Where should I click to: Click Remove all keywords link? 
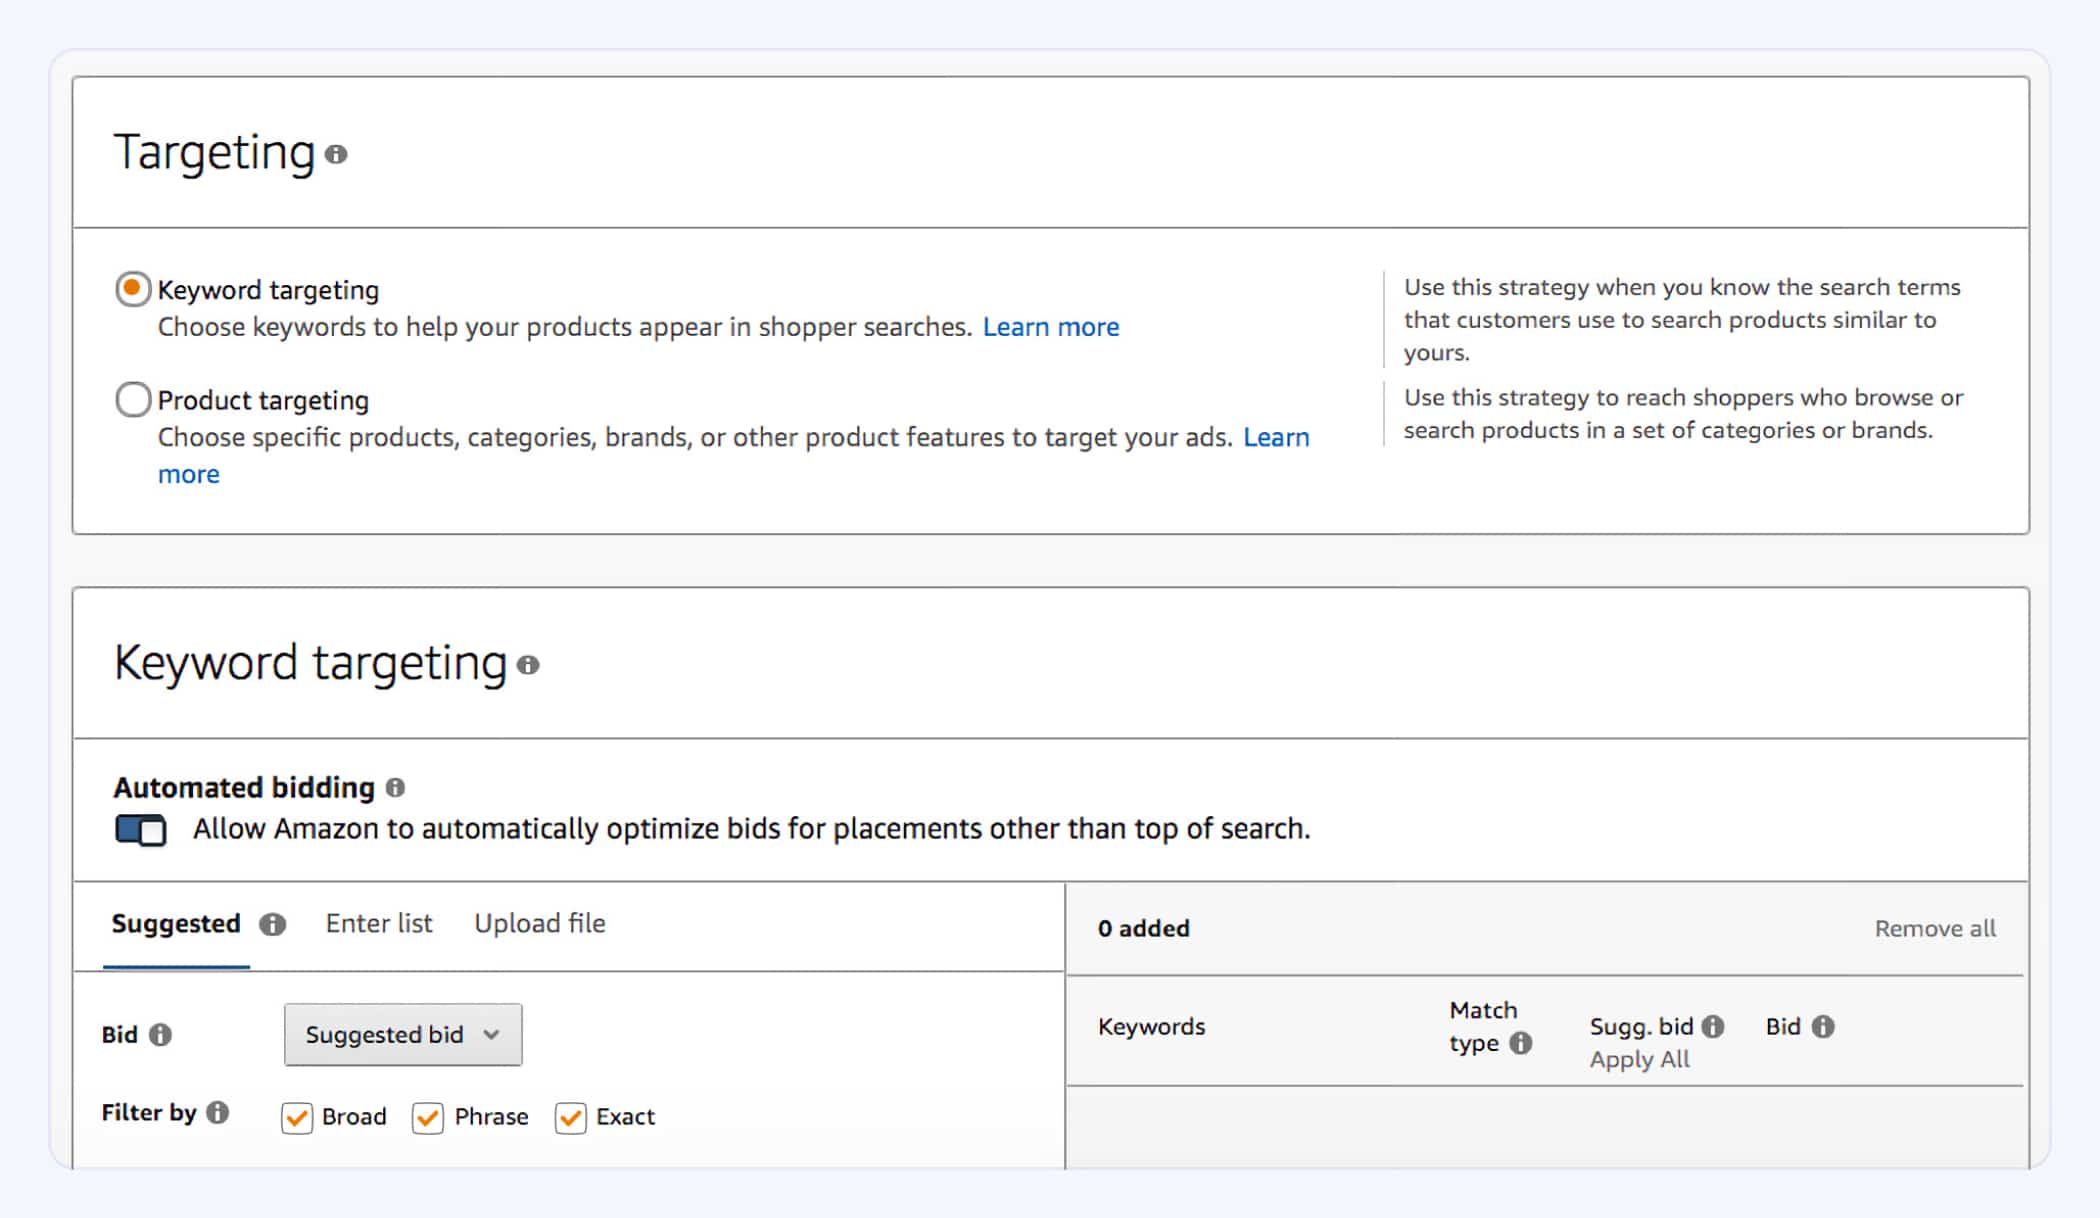coord(1935,928)
